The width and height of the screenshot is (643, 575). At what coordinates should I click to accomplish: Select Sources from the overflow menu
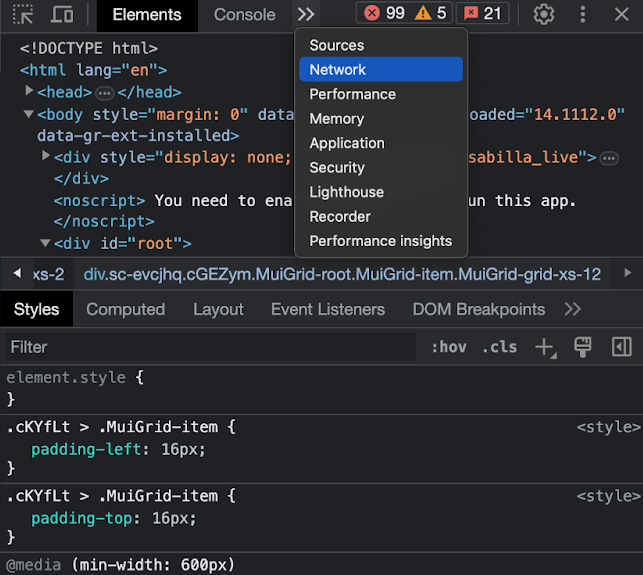[381, 45]
